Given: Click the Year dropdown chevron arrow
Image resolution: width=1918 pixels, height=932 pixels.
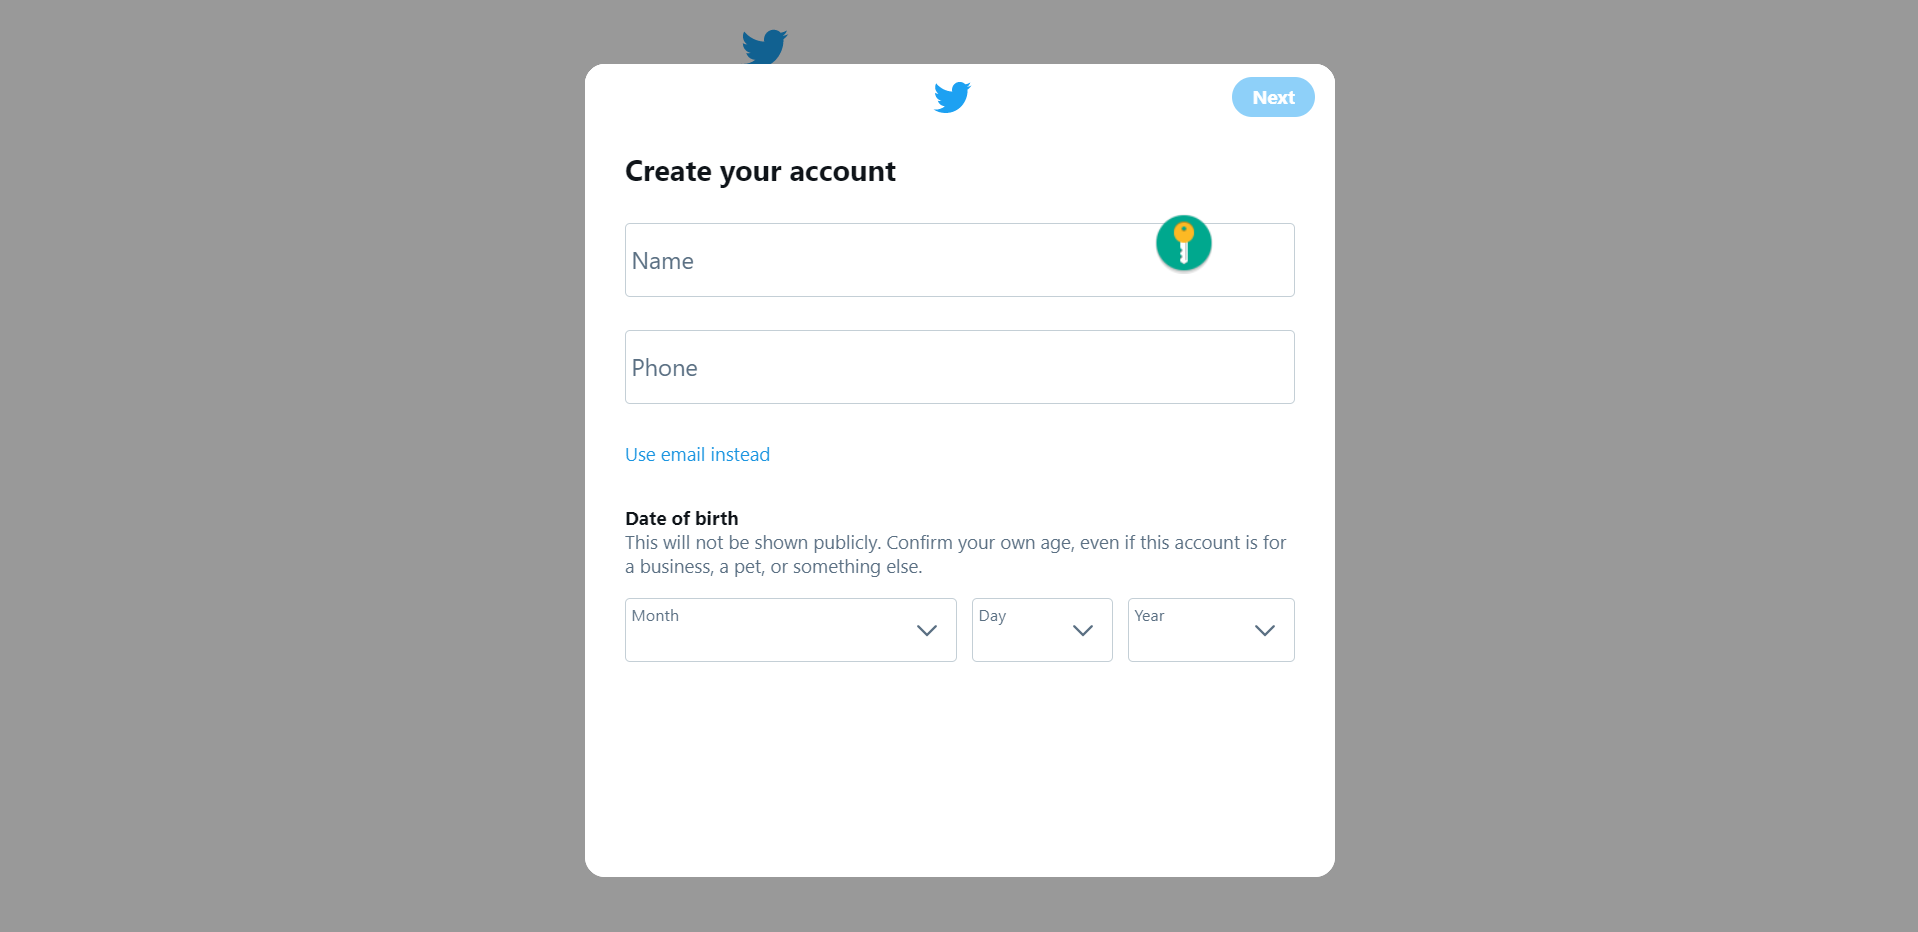Looking at the screenshot, I should [x=1265, y=631].
